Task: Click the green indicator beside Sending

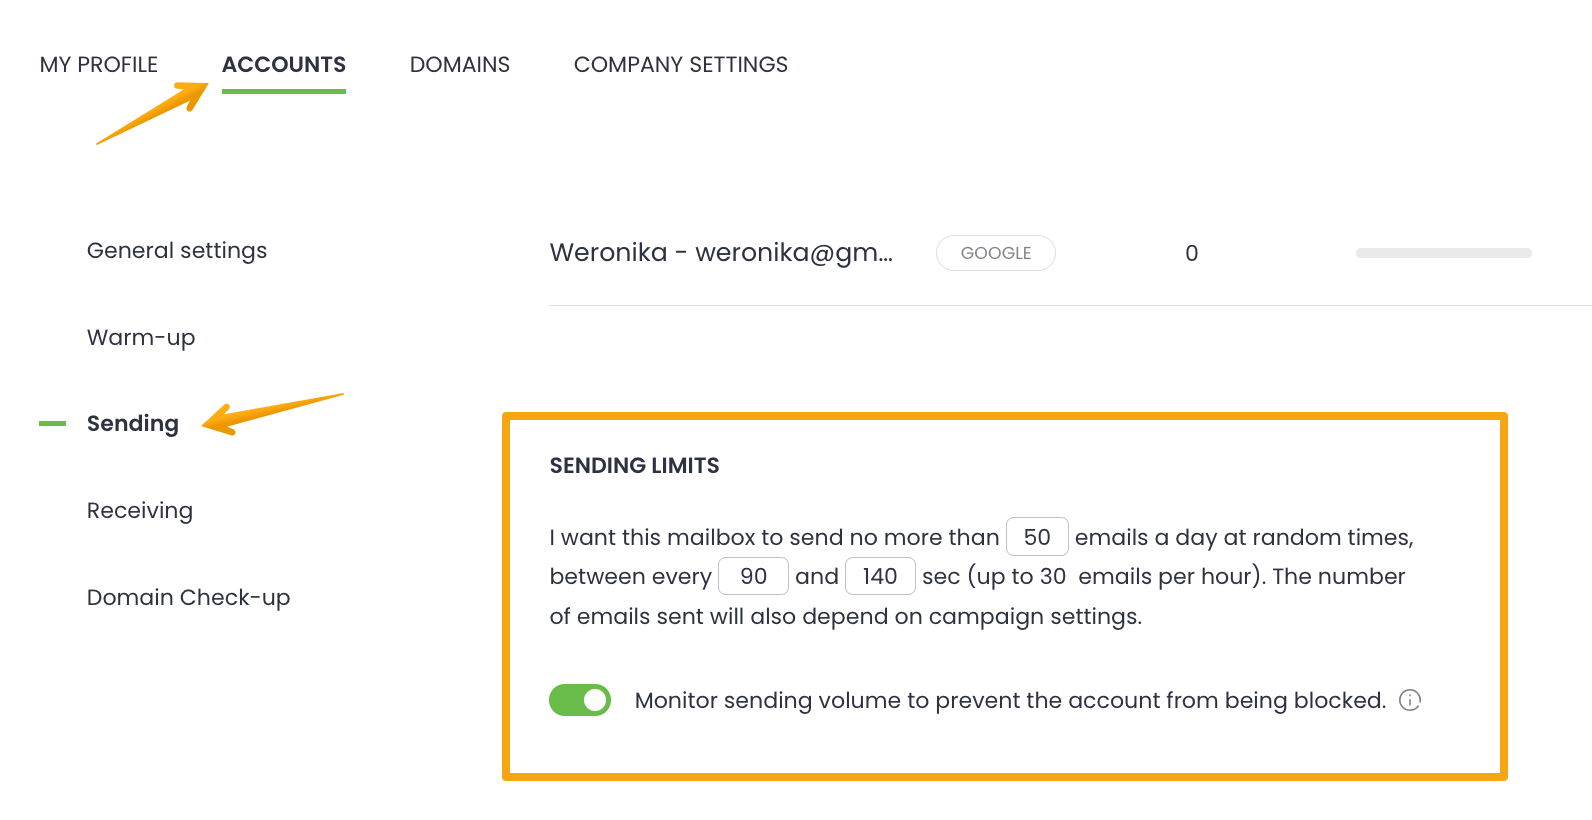Action: [52, 423]
